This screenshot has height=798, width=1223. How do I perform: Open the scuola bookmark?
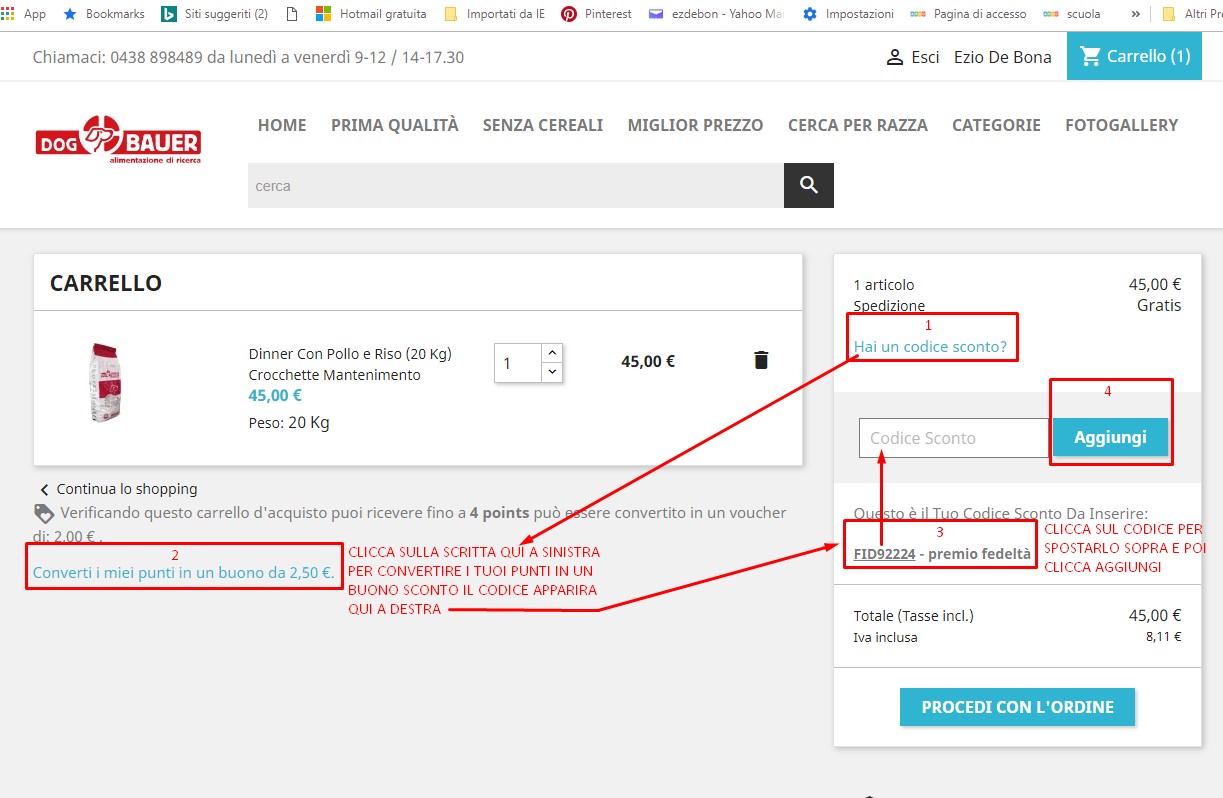1072,14
